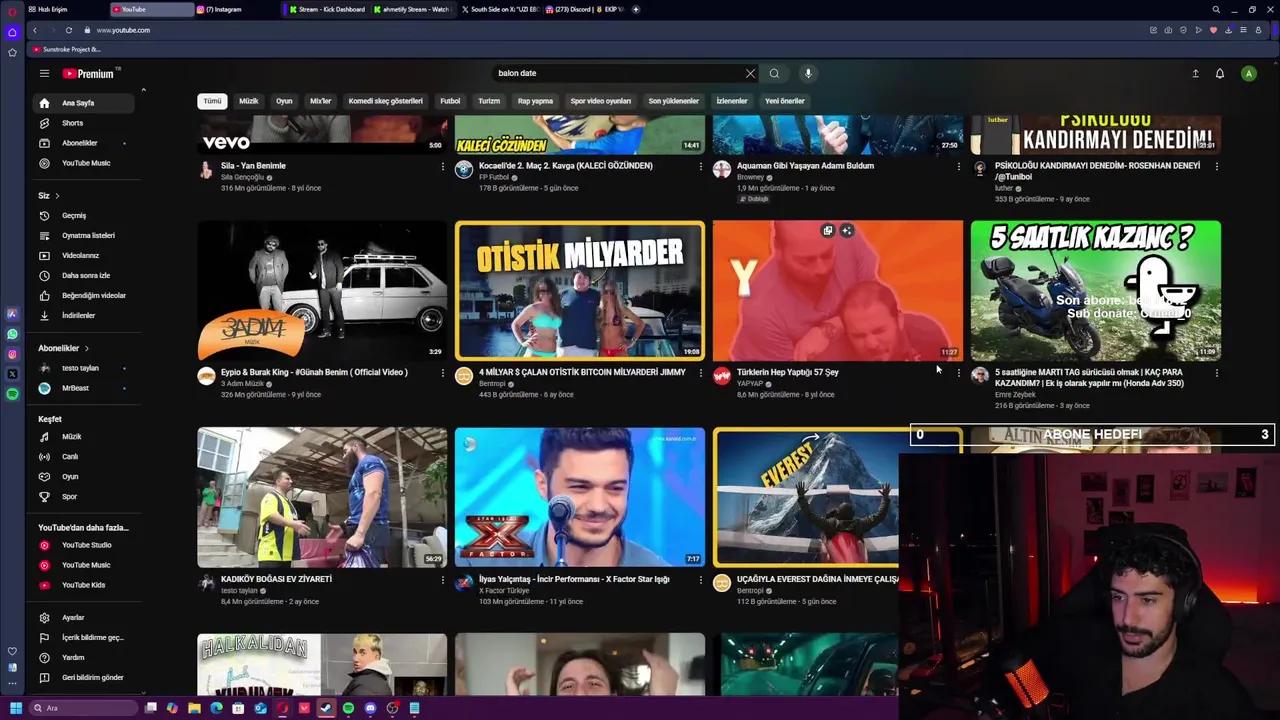Select the Oyun filter chip
This screenshot has width=1280, height=720.
[284, 101]
